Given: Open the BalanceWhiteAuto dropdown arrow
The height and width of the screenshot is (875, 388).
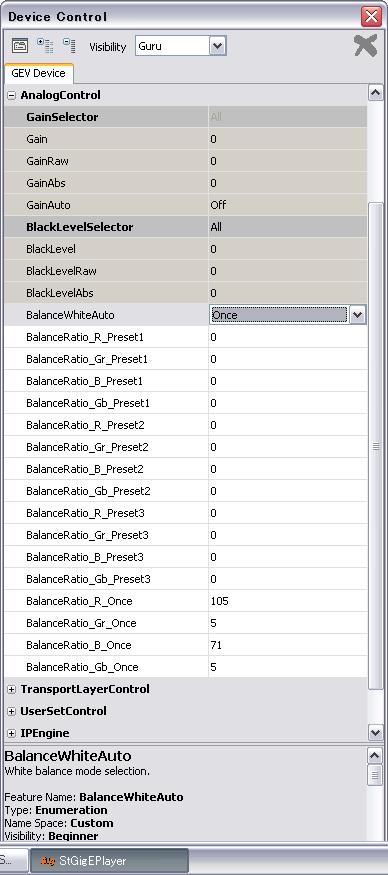Looking at the screenshot, I should point(357,315).
